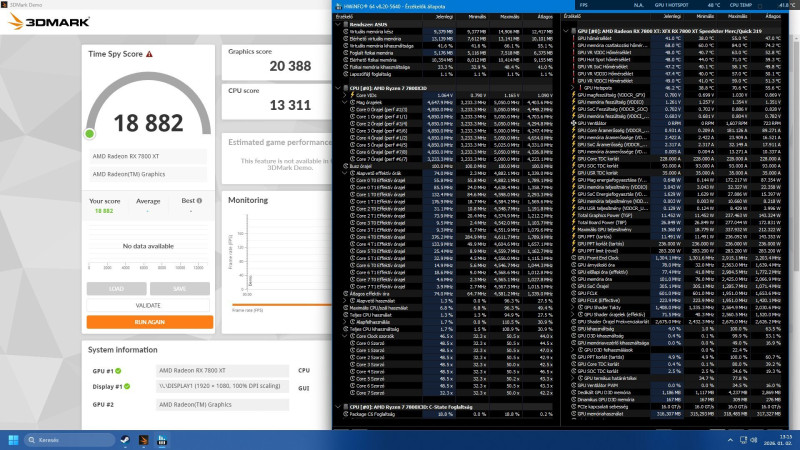Viewport: 800px width, 450px height.
Task: Collapse the Core Clock szorzók subtree
Action: pyautogui.click(x=345, y=336)
